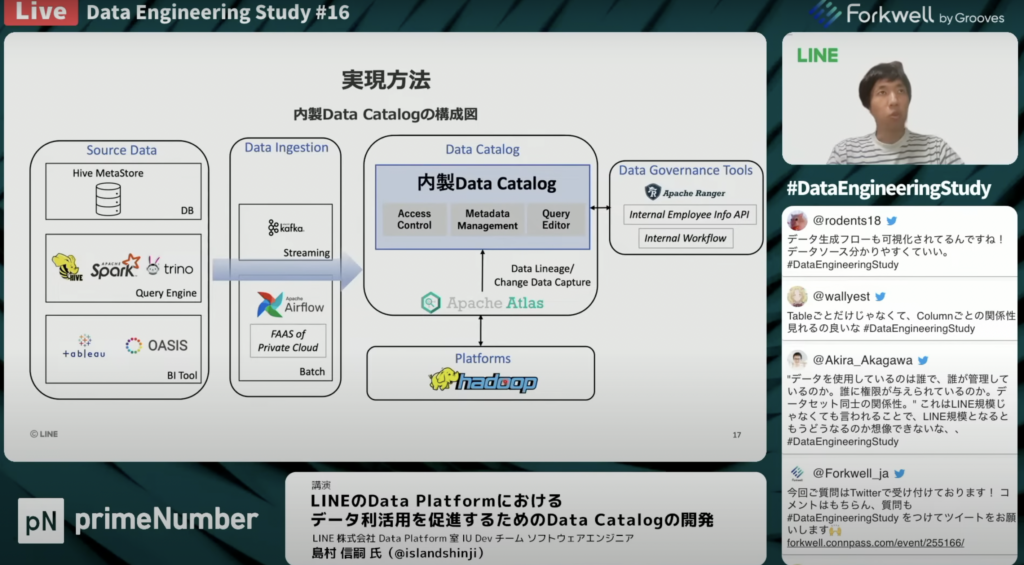Image resolution: width=1024 pixels, height=565 pixels.
Task: Click the @Akira_Akagawa profile avatar
Action: pyautogui.click(x=797, y=360)
